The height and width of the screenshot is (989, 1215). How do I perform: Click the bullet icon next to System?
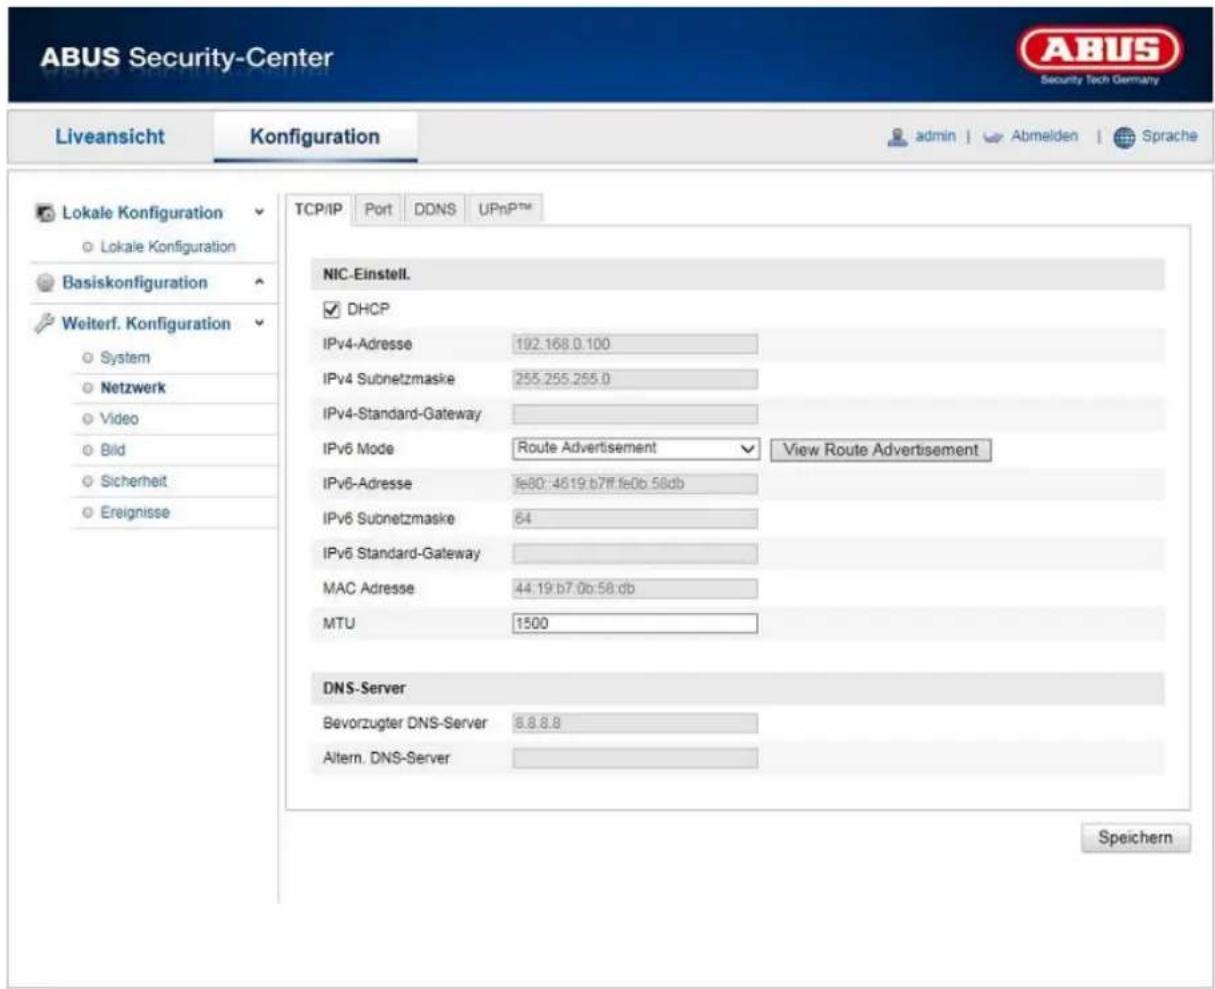88,358
